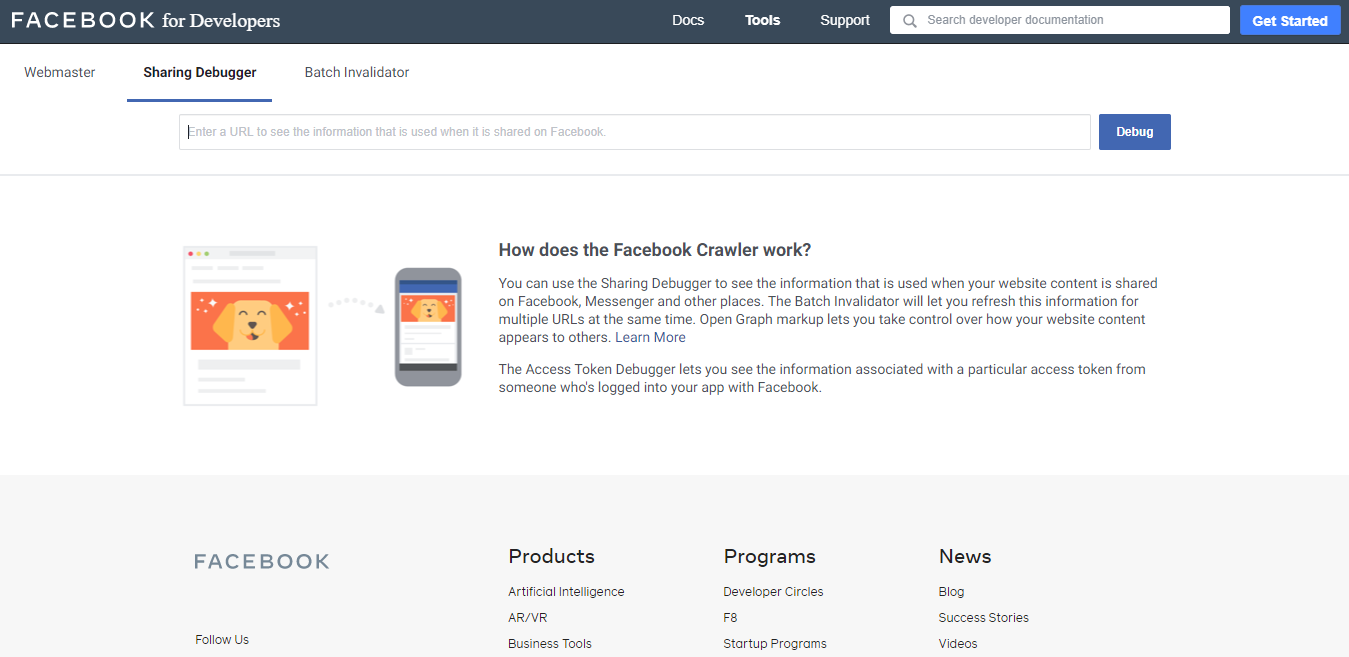The height and width of the screenshot is (657, 1349).
Task: Click the FACEBOOK logo in the footer
Action: coord(261,560)
